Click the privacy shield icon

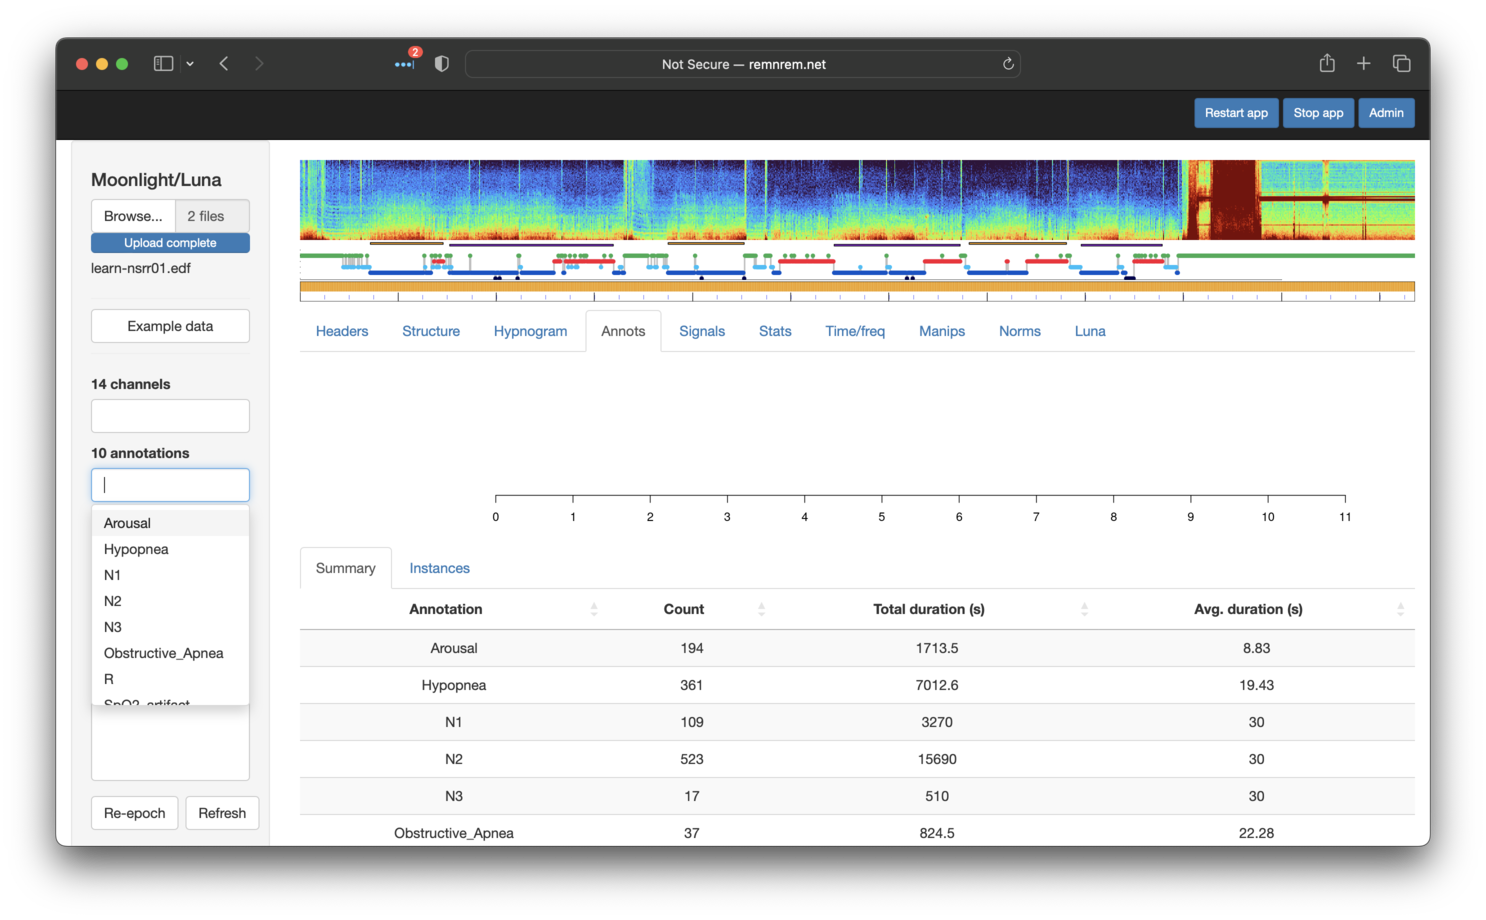[x=441, y=64]
